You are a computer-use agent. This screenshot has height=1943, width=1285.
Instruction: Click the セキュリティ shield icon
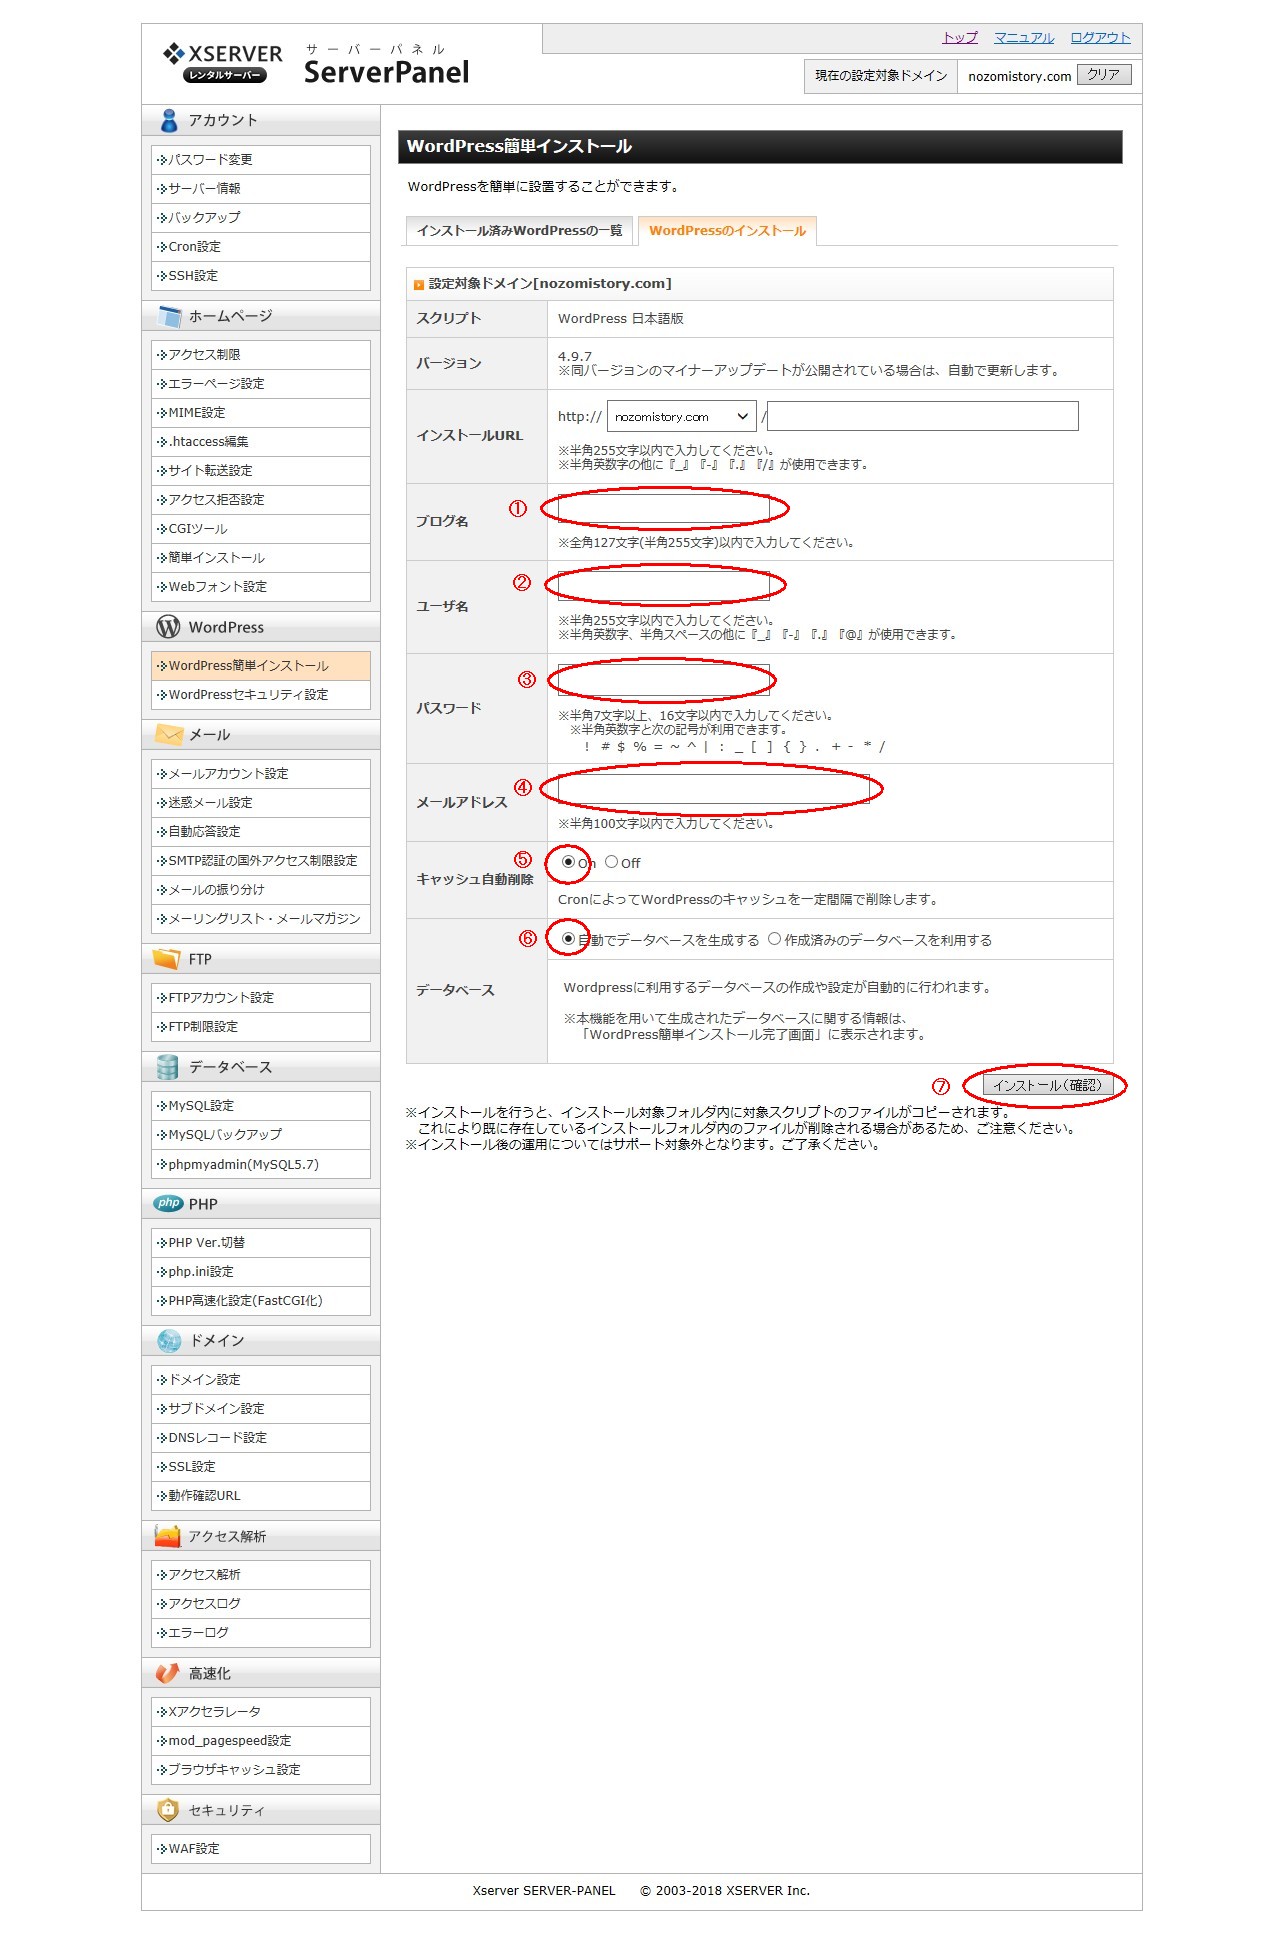point(168,1809)
